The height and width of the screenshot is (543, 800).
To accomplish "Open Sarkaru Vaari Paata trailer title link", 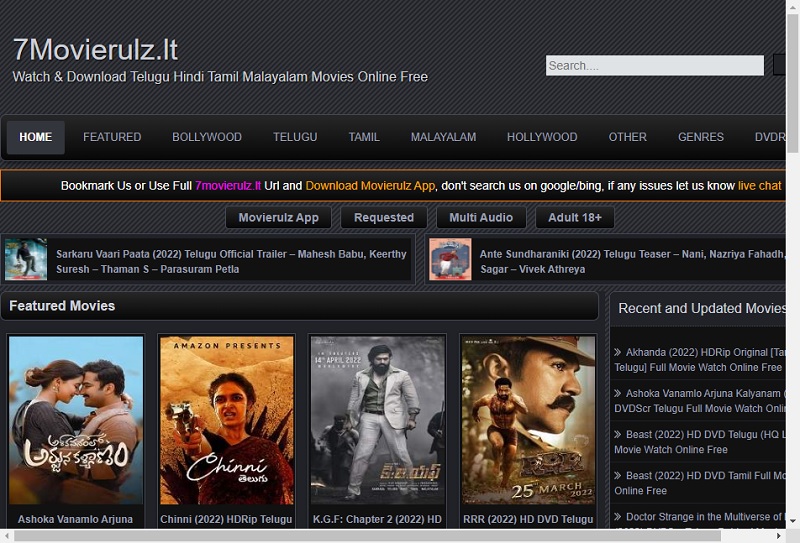I will tap(231, 261).
